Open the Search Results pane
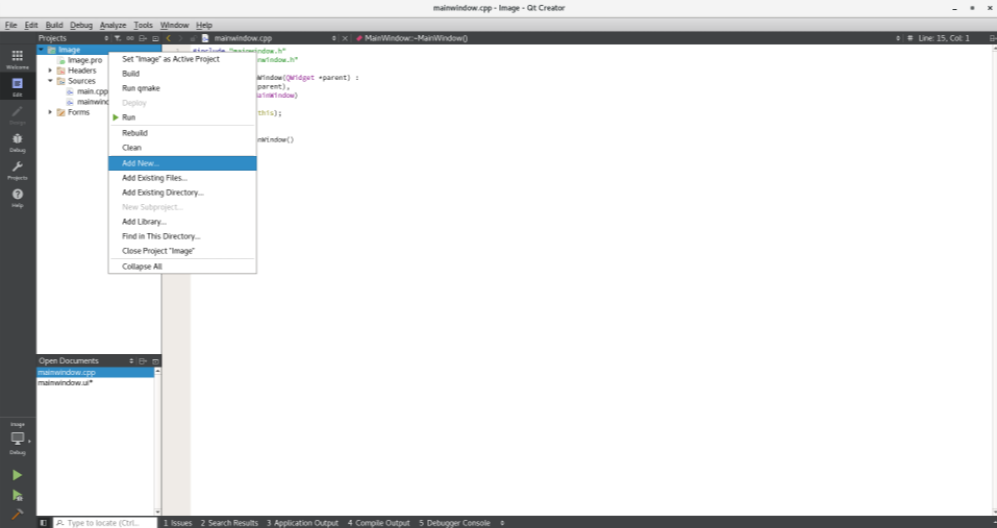Screen dimensions: 997x528 pos(229,523)
